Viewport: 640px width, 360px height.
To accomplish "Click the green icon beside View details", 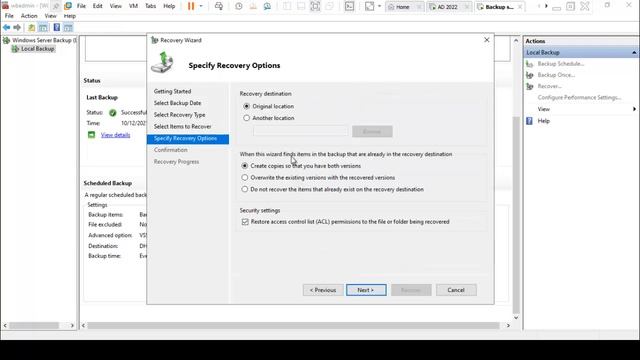I will [x=91, y=135].
